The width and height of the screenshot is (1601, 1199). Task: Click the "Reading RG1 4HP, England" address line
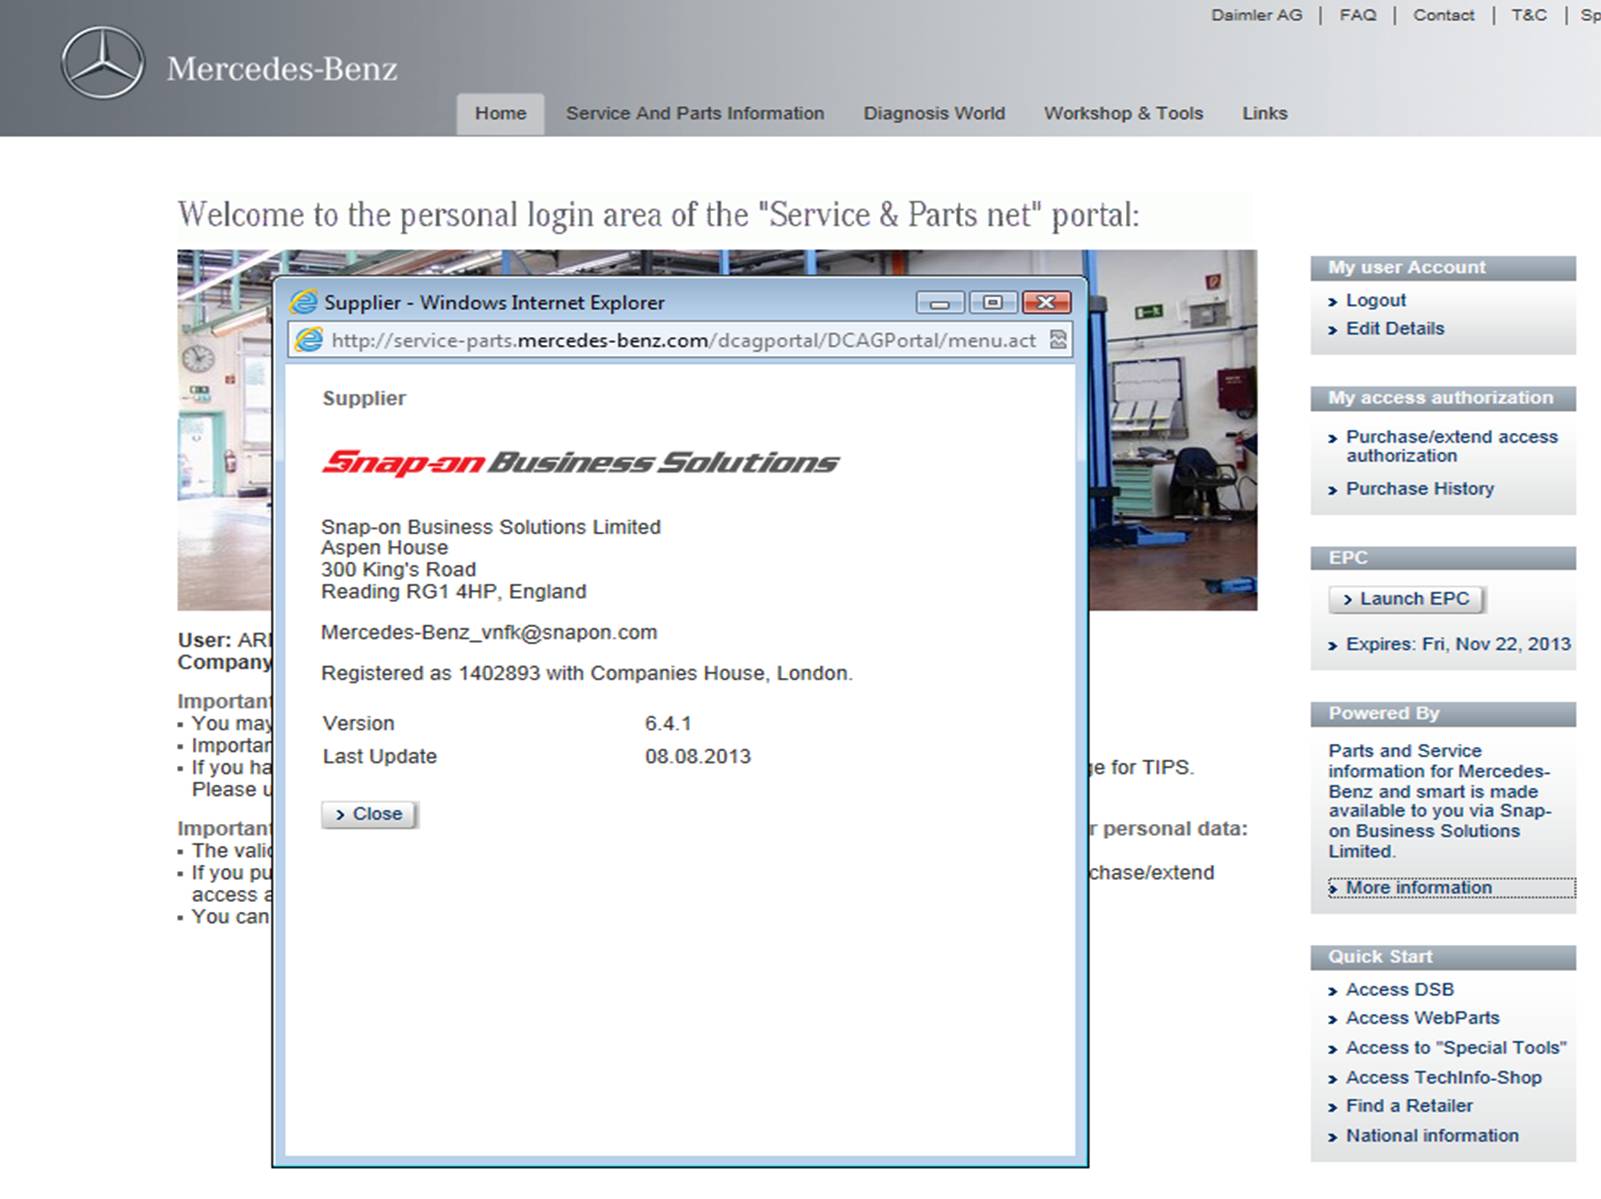[x=453, y=591]
